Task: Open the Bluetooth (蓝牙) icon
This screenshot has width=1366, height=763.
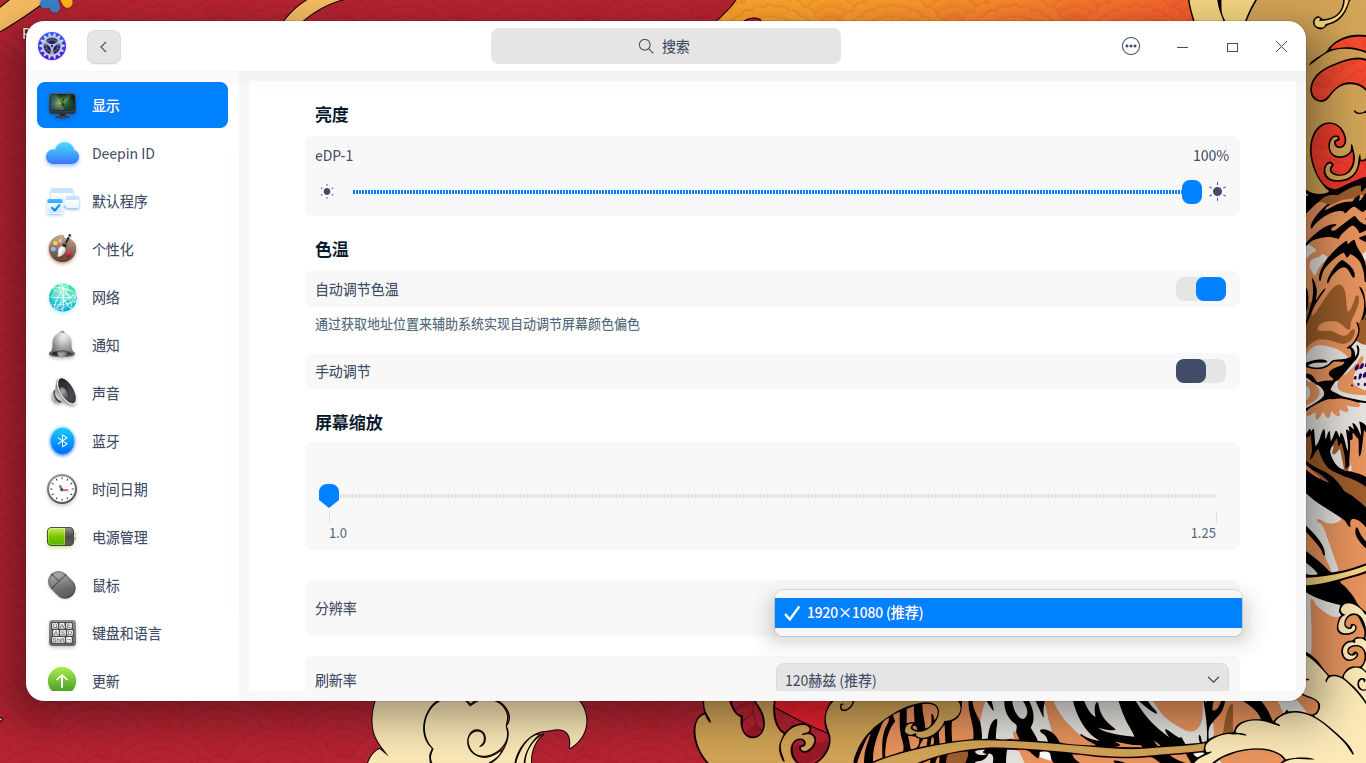Action: tap(62, 441)
